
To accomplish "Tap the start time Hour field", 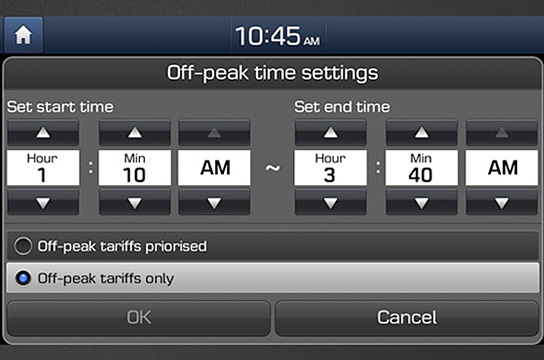I will [43, 168].
